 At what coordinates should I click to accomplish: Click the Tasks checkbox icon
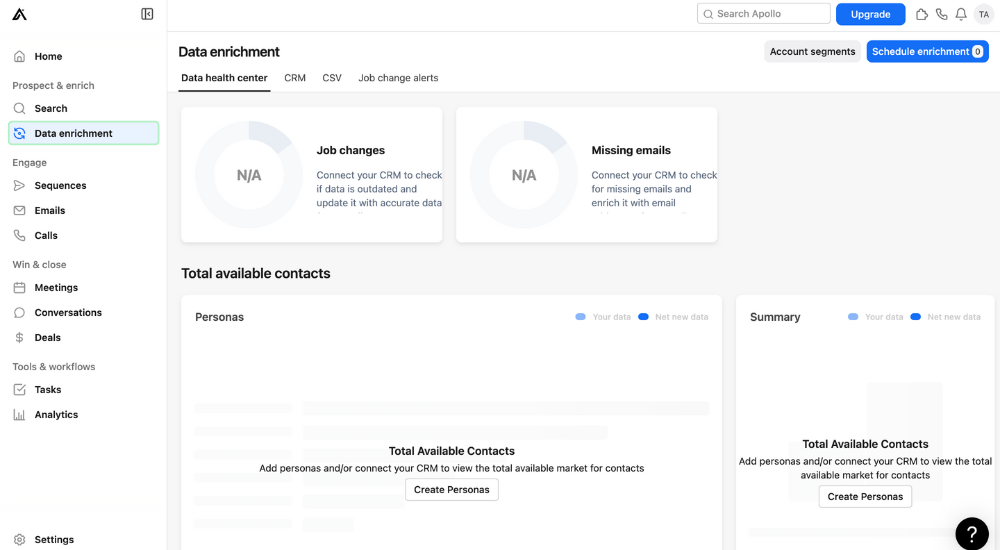point(20,389)
